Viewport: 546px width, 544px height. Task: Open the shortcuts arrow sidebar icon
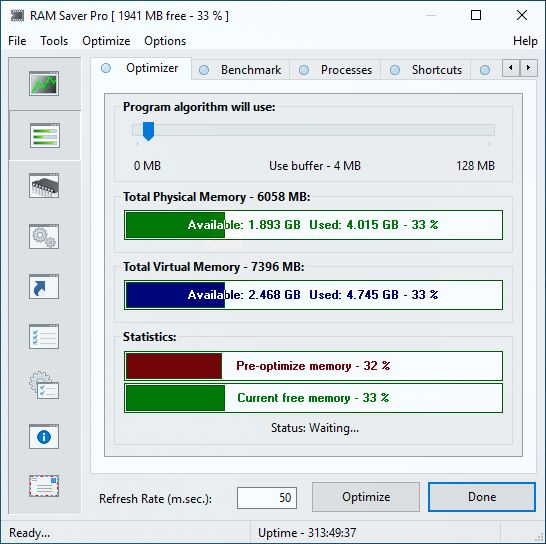tap(44, 287)
